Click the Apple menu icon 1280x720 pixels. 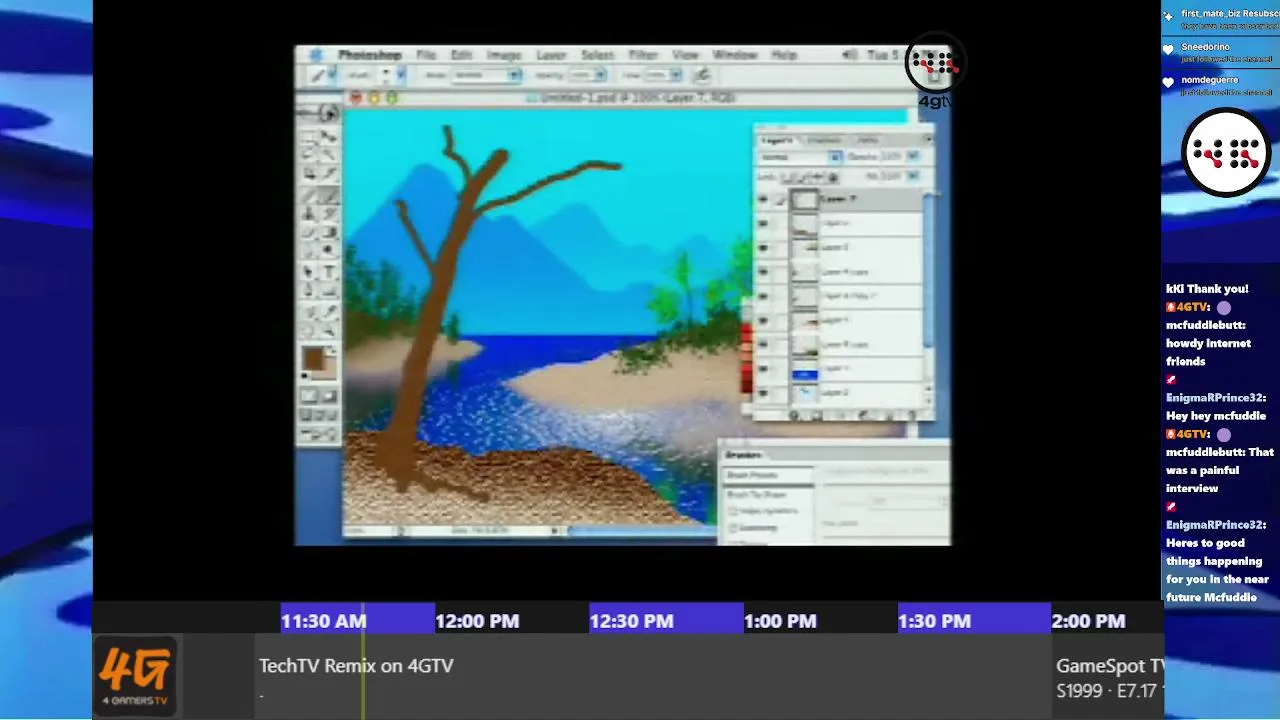(316, 55)
